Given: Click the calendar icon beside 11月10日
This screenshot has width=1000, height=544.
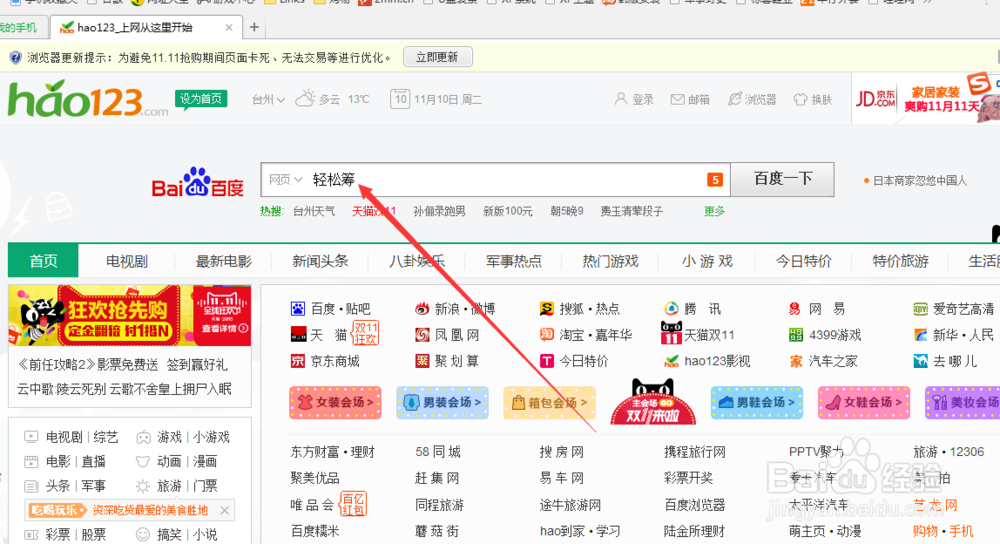Looking at the screenshot, I should [400, 99].
